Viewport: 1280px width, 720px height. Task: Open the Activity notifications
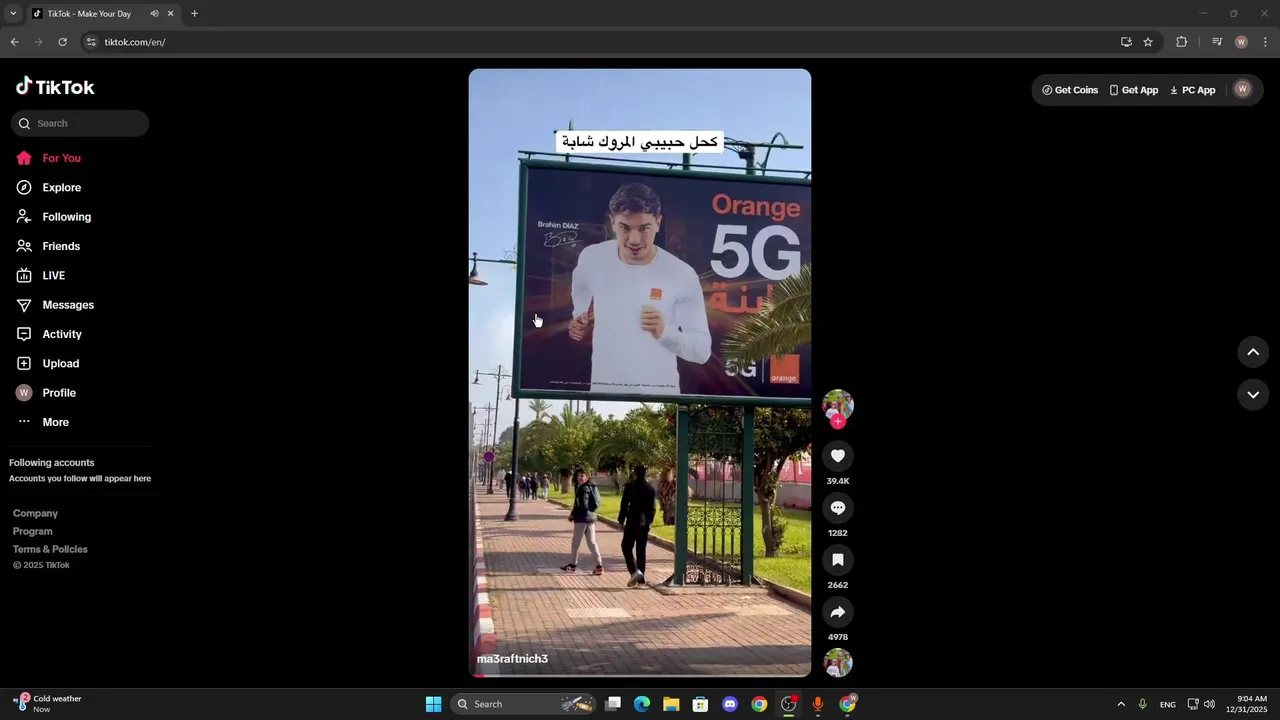tap(48, 334)
